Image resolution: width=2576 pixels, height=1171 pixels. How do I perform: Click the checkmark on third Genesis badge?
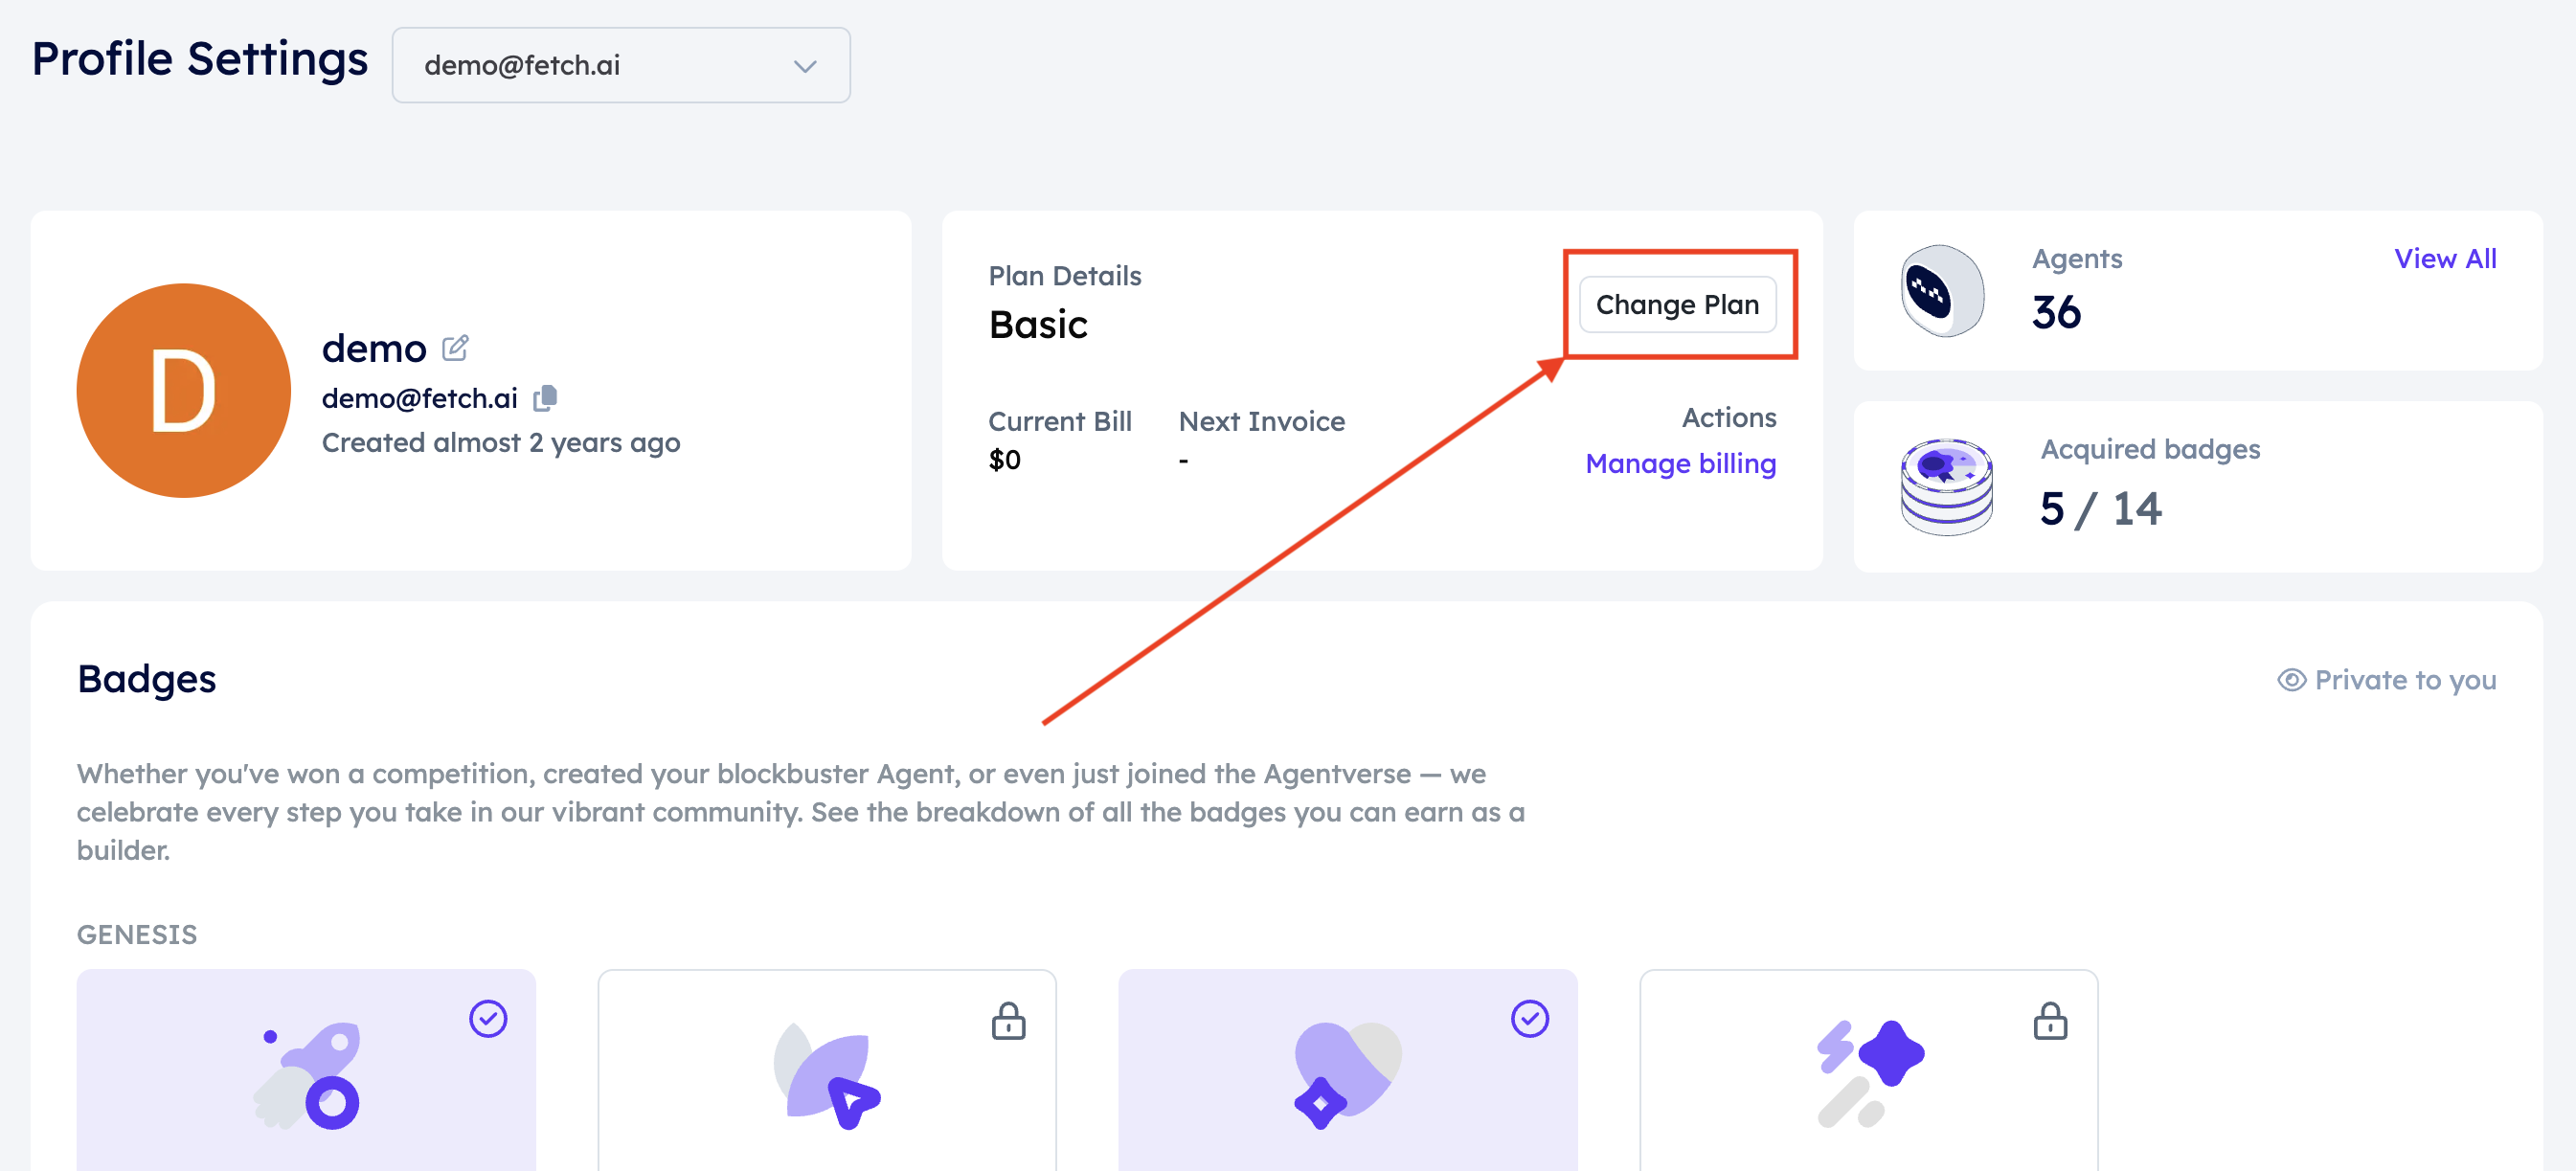[x=1529, y=1018]
